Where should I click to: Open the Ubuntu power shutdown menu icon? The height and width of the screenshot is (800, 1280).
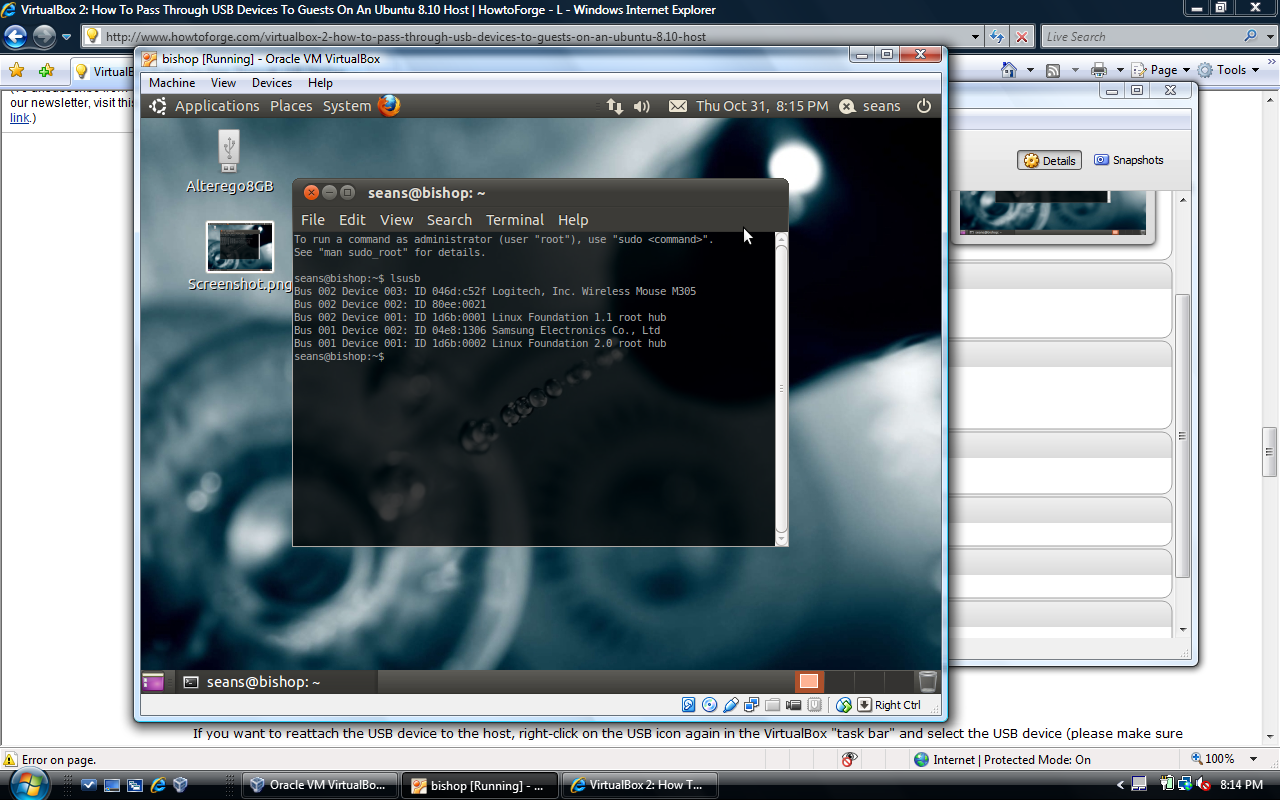click(923, 106)
